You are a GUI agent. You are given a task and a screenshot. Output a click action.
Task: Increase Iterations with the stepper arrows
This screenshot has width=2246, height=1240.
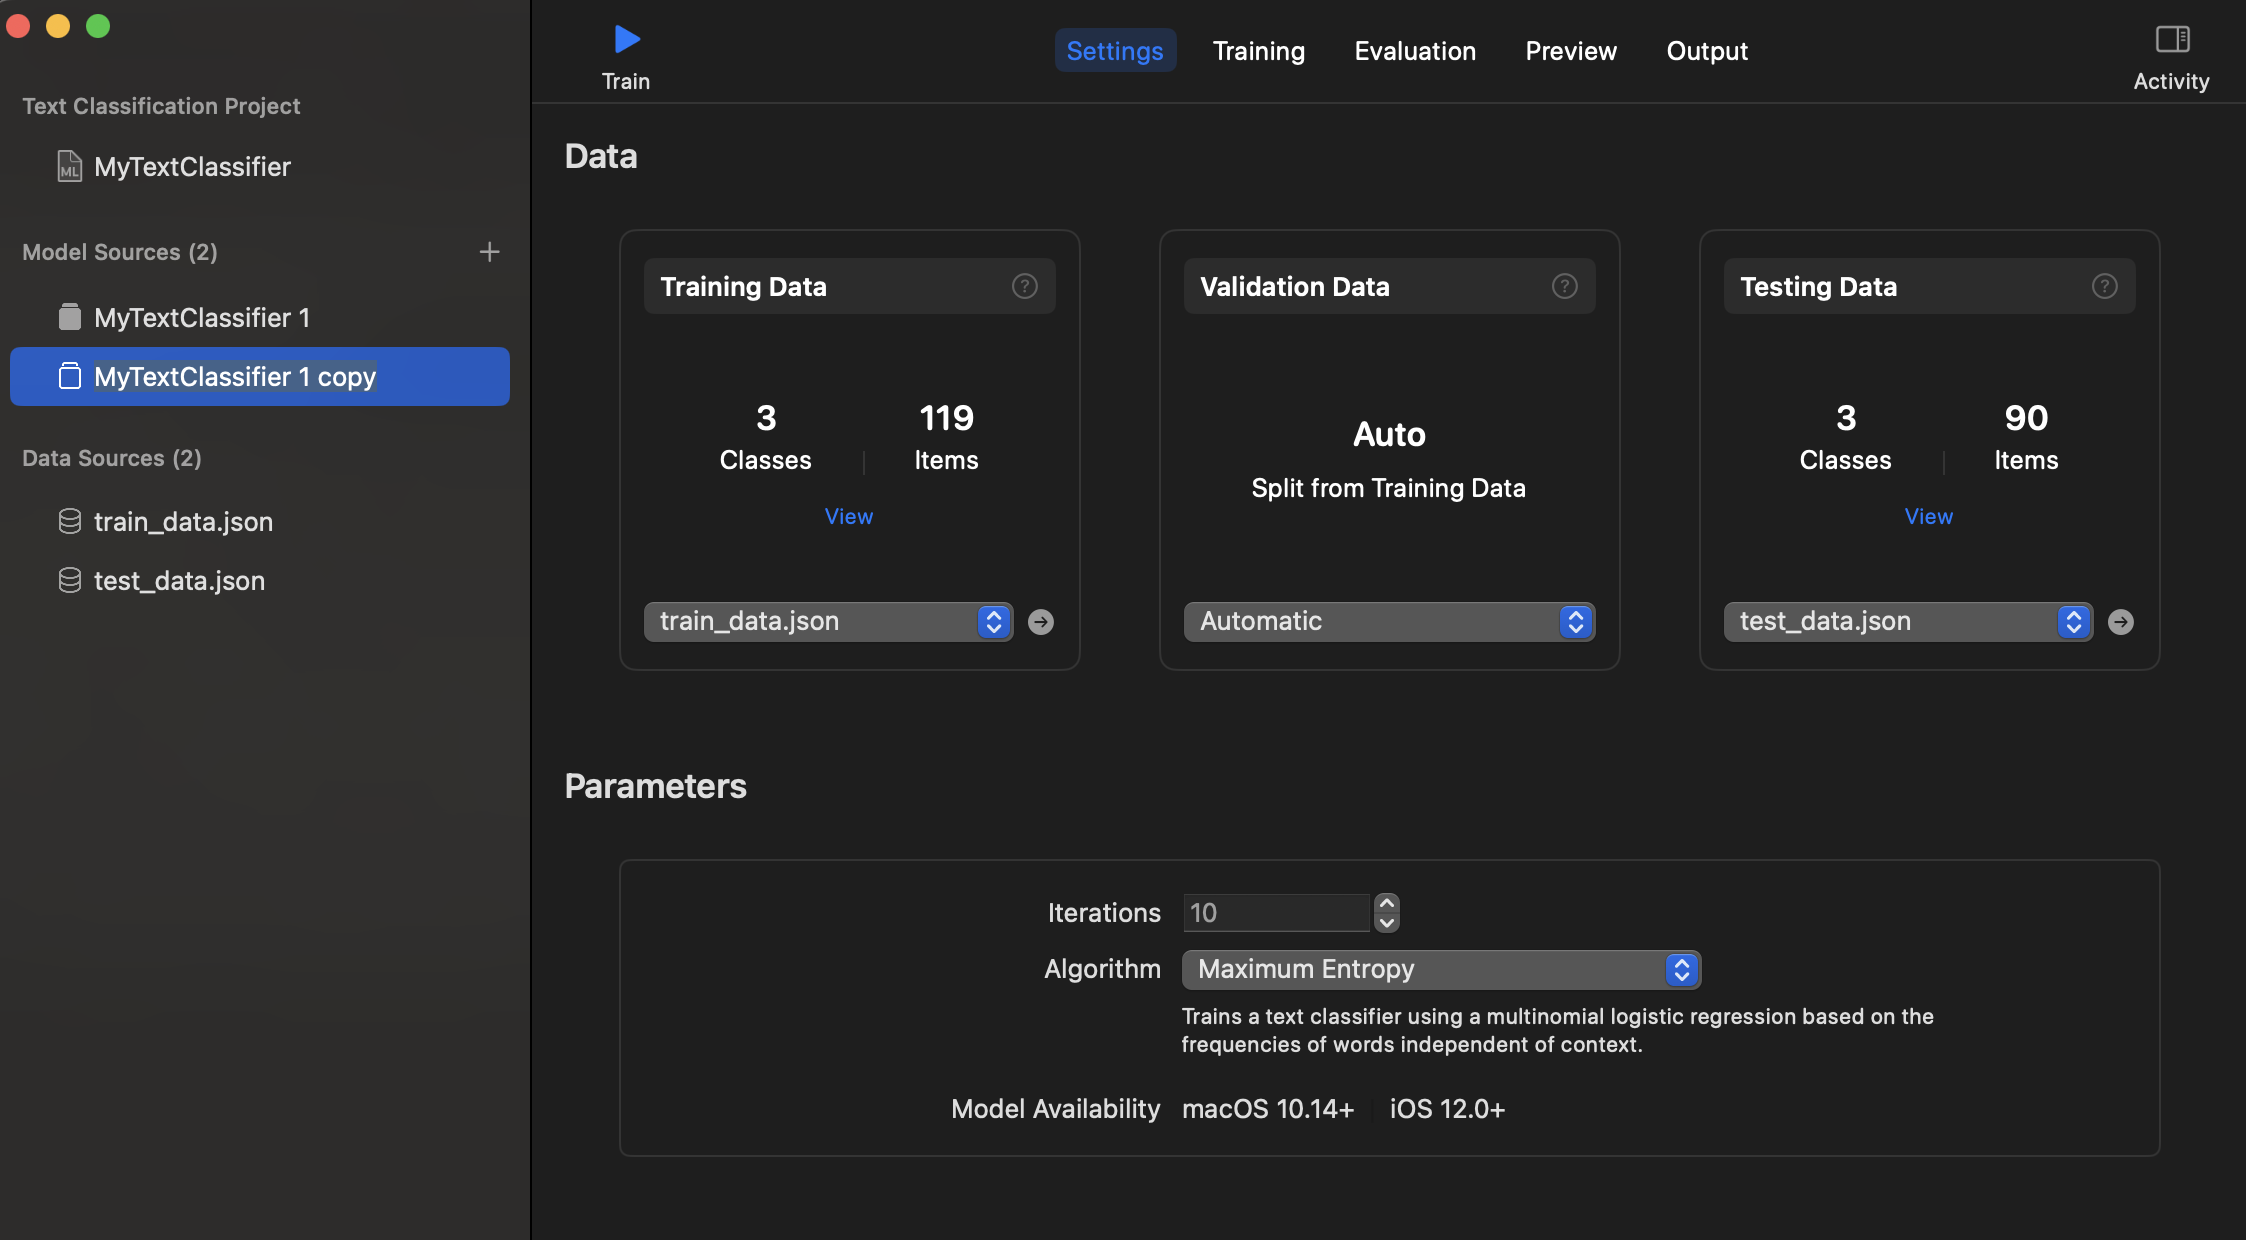click(x=1386, y=903)
